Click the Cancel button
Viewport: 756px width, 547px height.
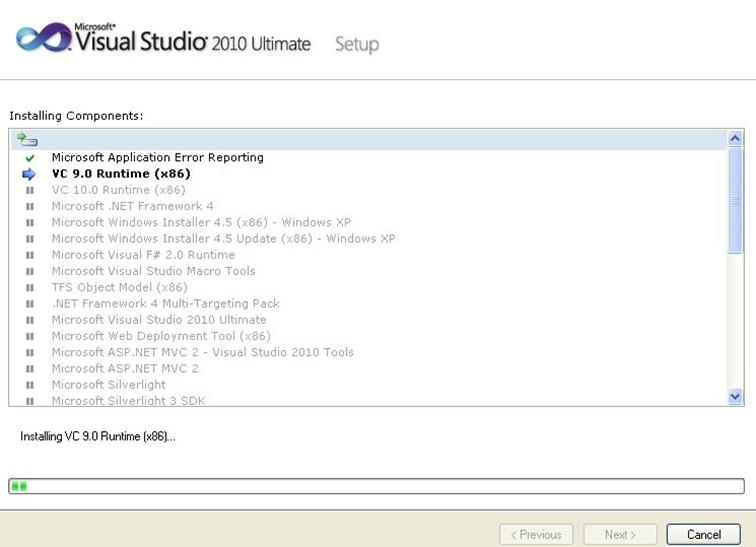coord(703,534)
